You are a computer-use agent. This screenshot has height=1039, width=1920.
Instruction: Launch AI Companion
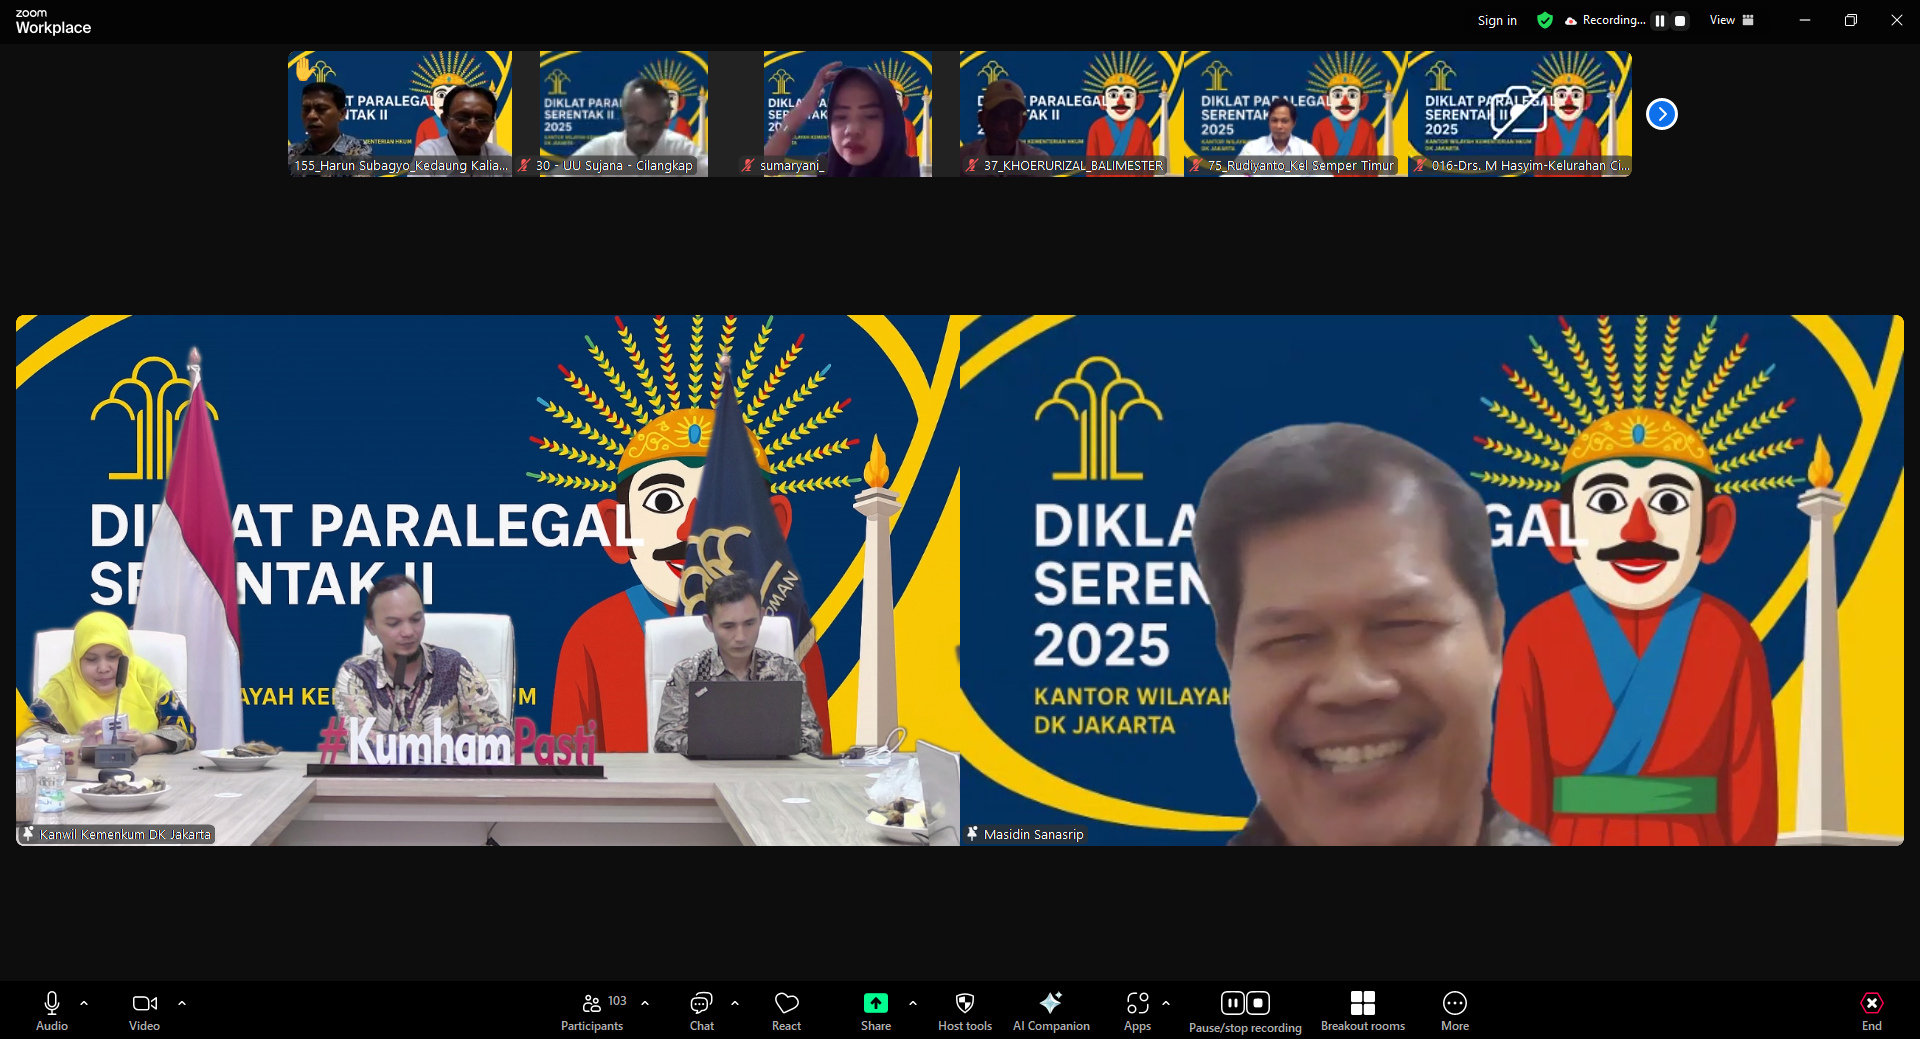(1051, 1003)
